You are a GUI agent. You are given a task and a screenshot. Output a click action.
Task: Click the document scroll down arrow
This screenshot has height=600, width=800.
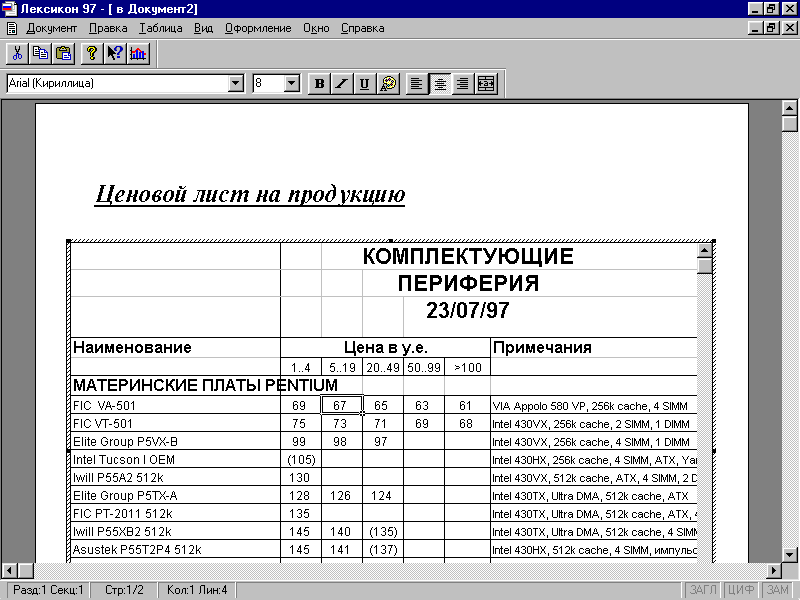789,555
